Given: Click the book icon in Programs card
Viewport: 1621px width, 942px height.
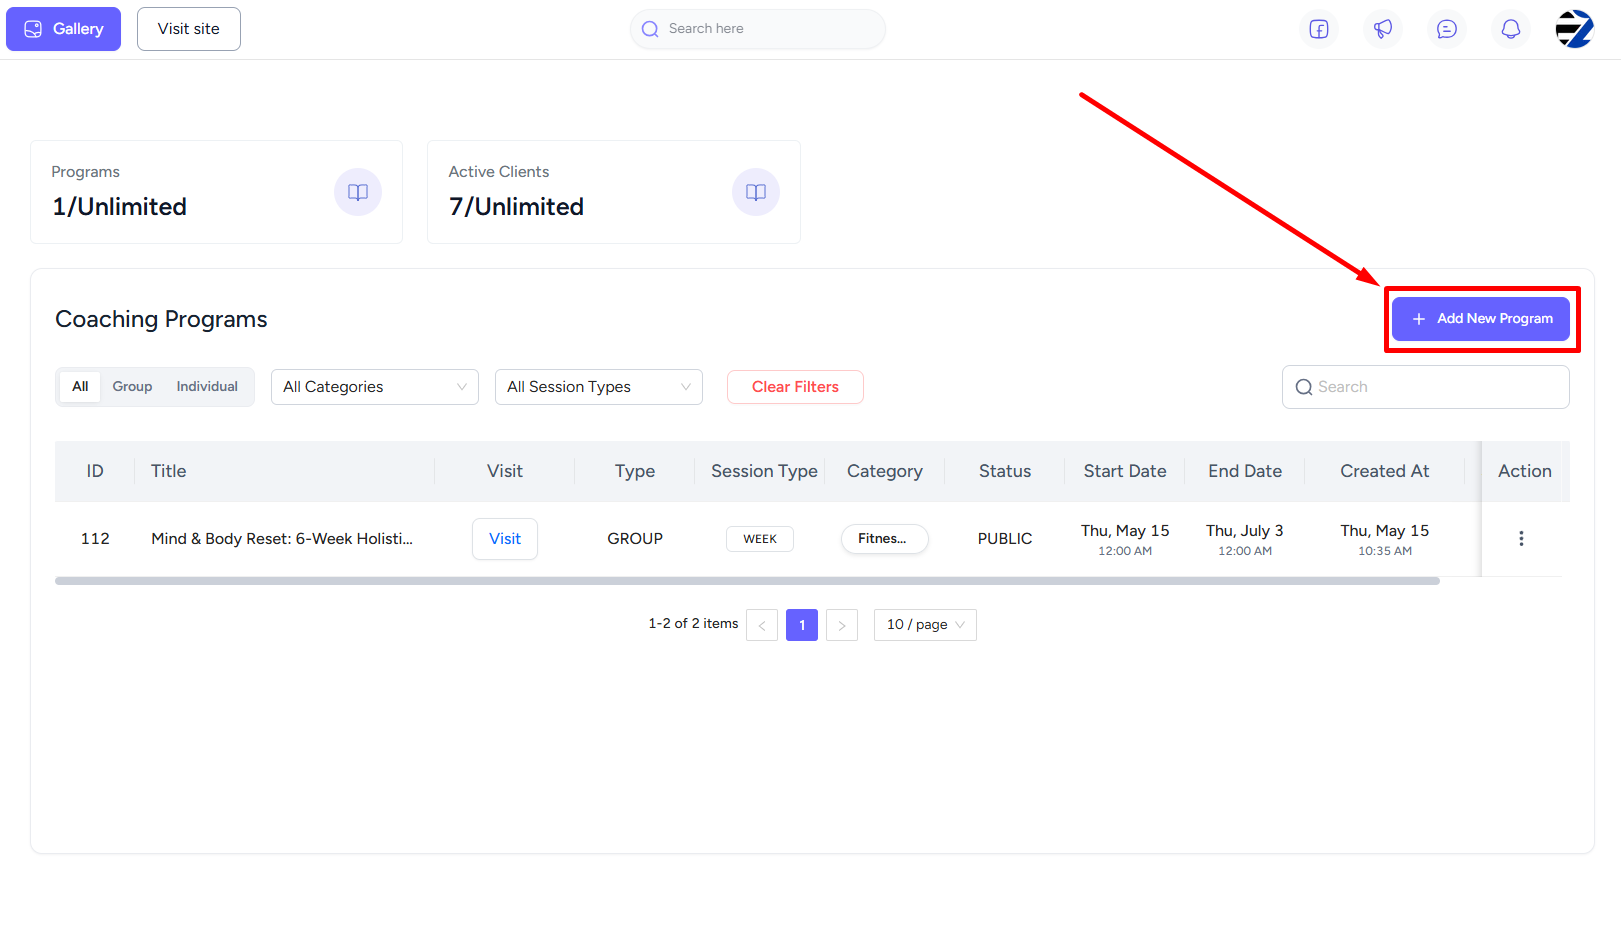Looking at the screenshot, I should click(358, 192).
